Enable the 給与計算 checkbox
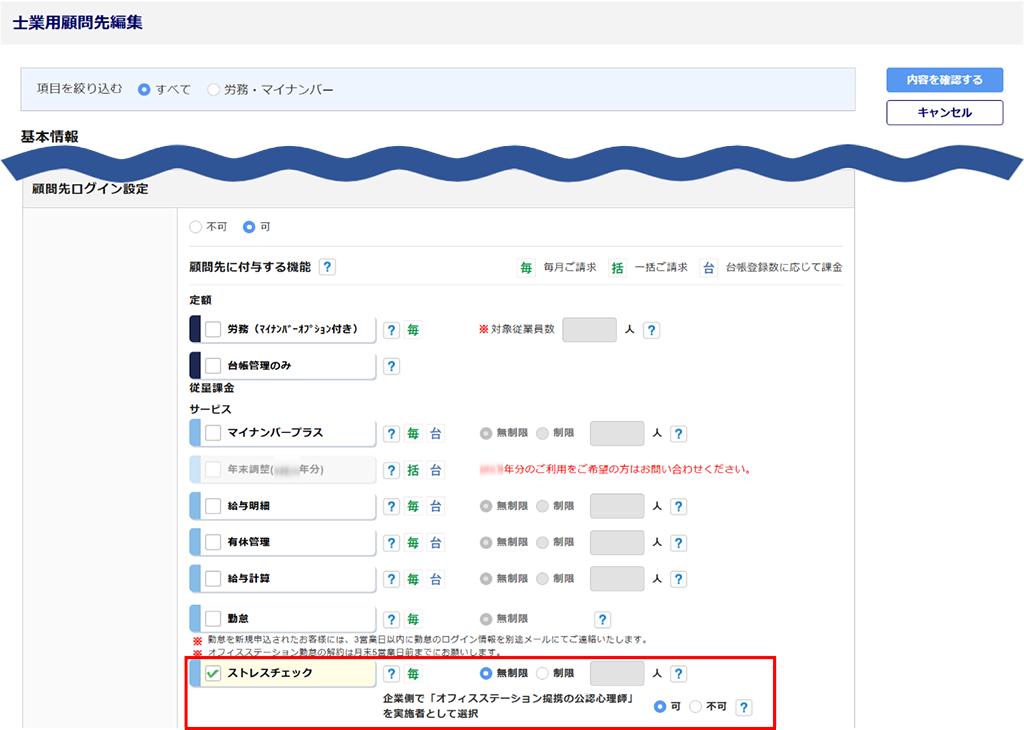 click(x=213, y=578)
